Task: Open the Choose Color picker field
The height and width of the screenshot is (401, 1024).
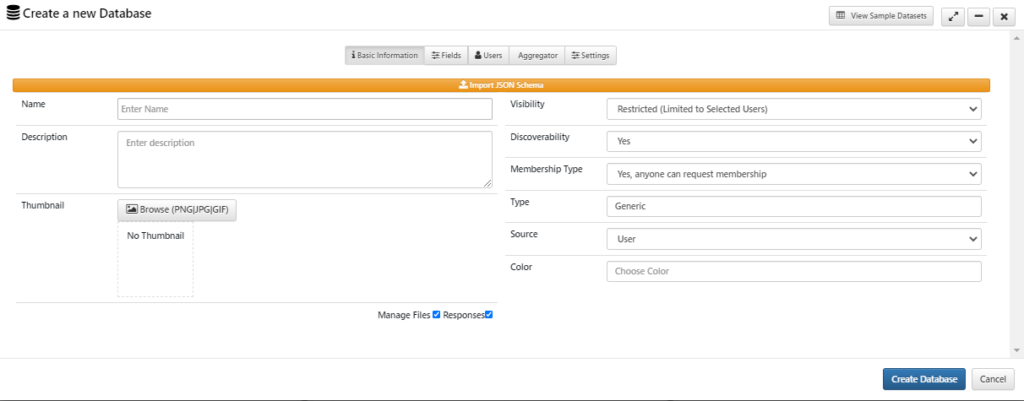Action: pyautogui.click(x=793, y=271)
